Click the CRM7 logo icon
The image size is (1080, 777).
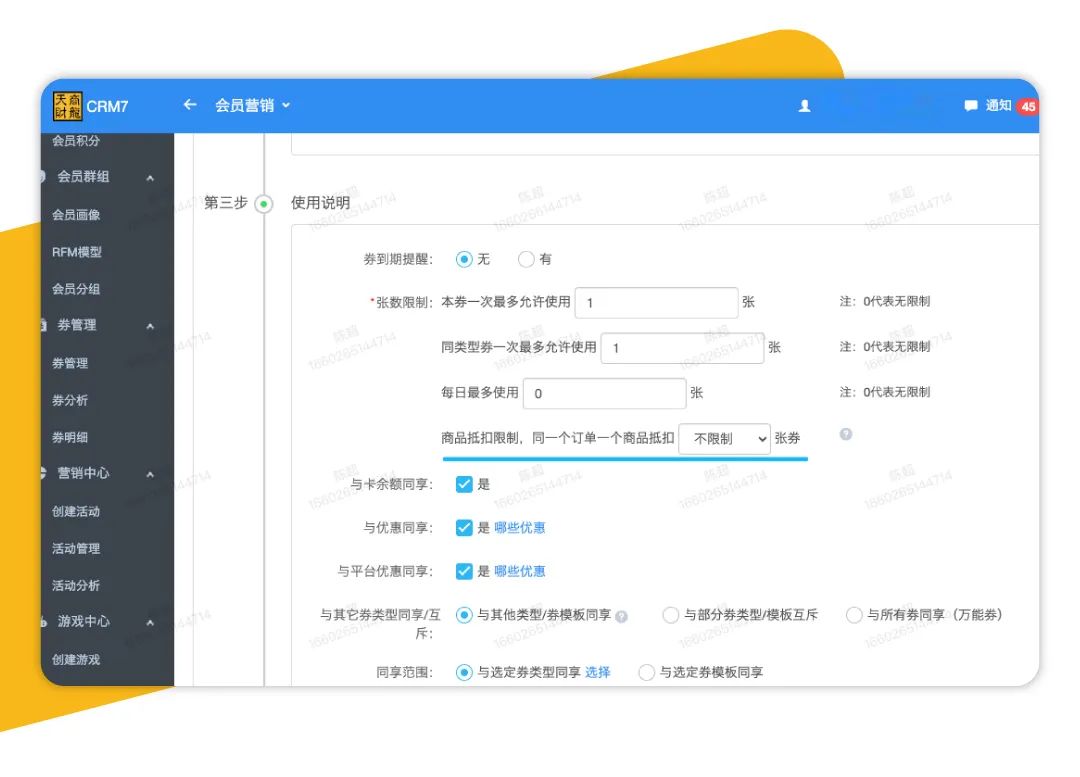(x=68, y=106)
